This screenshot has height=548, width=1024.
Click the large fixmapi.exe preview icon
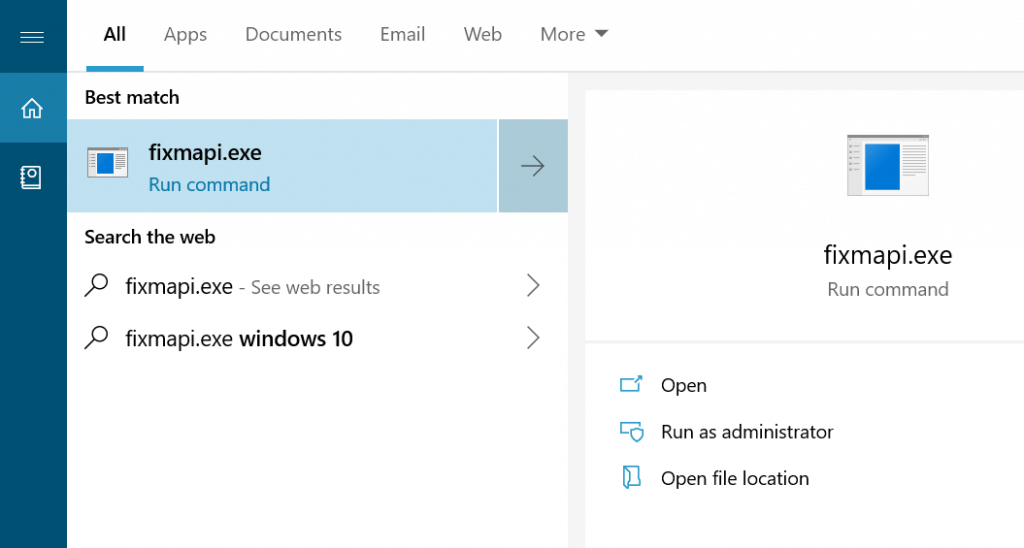(x=888, y=165)
